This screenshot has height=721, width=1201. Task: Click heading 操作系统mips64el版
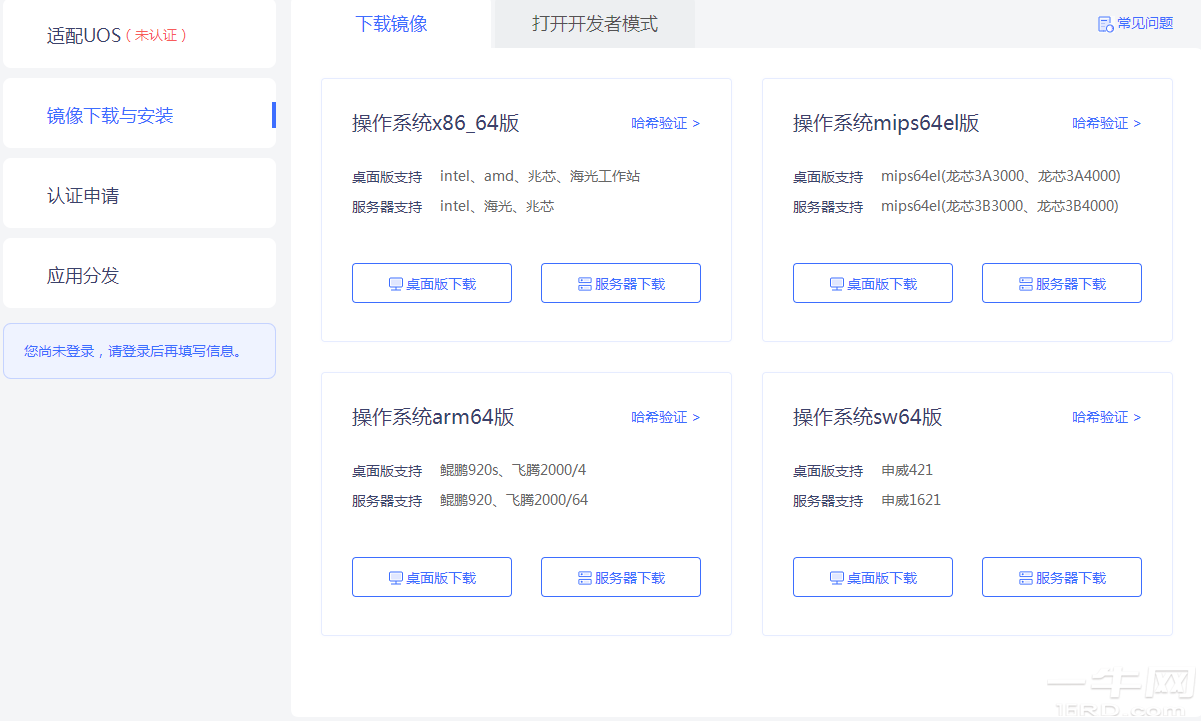click(886, 123)
